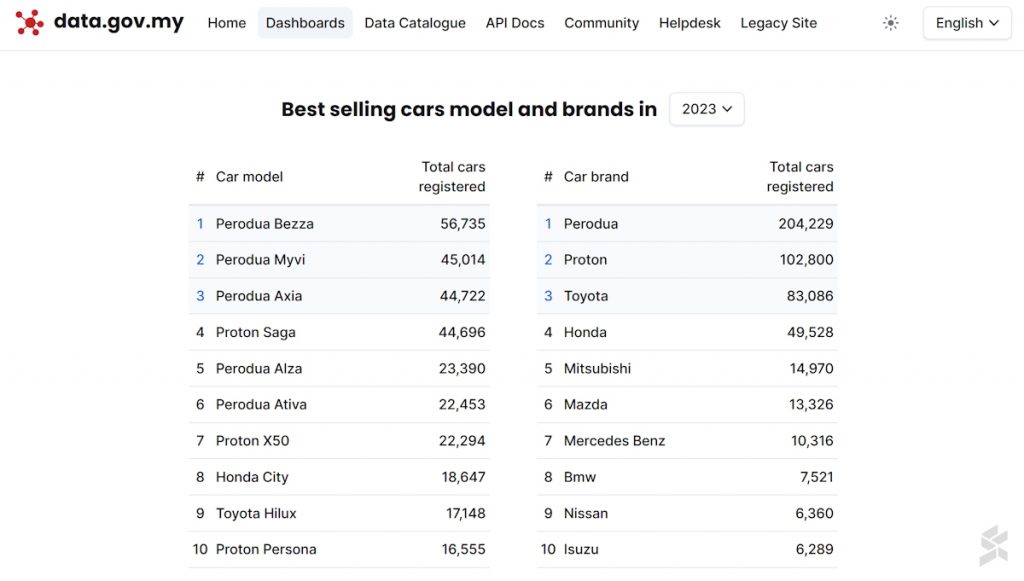Open the Community menu item
Screen dimensions: 1024x581
click(x=601, y=23)
